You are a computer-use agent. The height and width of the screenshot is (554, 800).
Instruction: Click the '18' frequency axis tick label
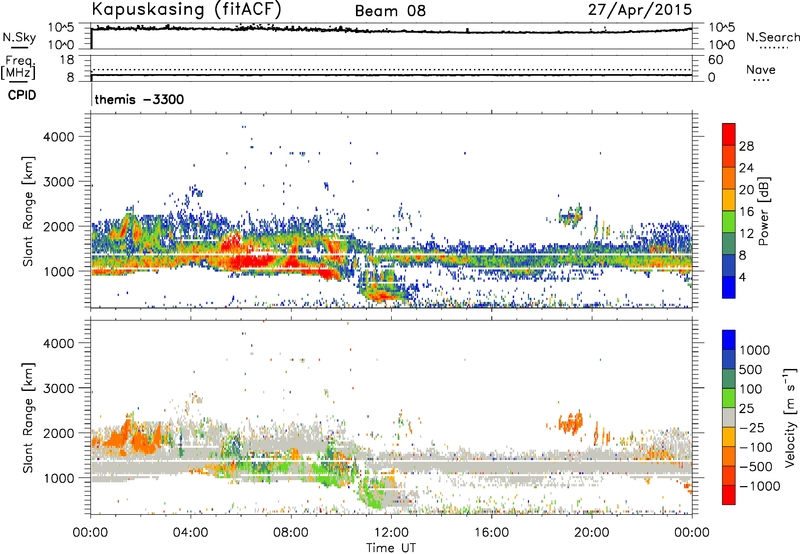[x=67, y=60]
